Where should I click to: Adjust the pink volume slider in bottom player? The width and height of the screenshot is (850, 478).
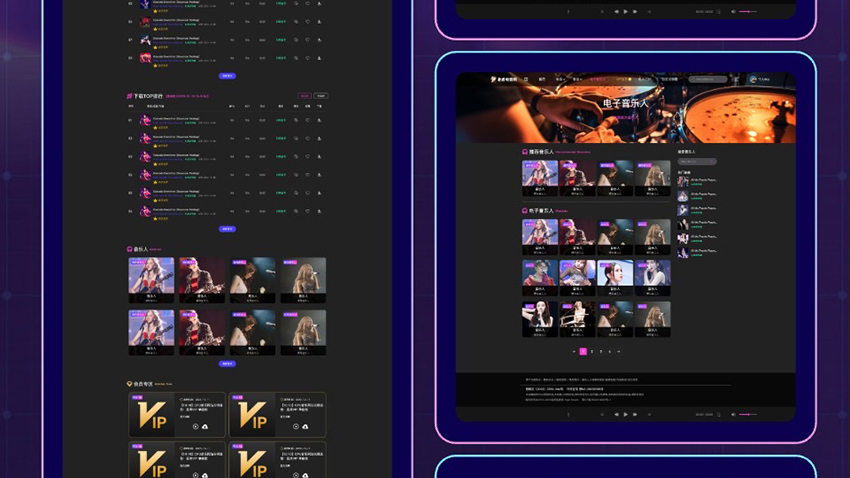[747, 414]
